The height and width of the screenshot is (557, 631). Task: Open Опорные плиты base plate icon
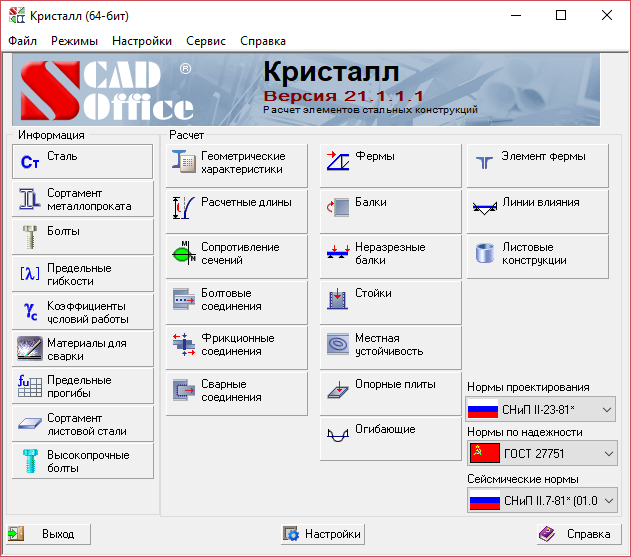point(338,390)
